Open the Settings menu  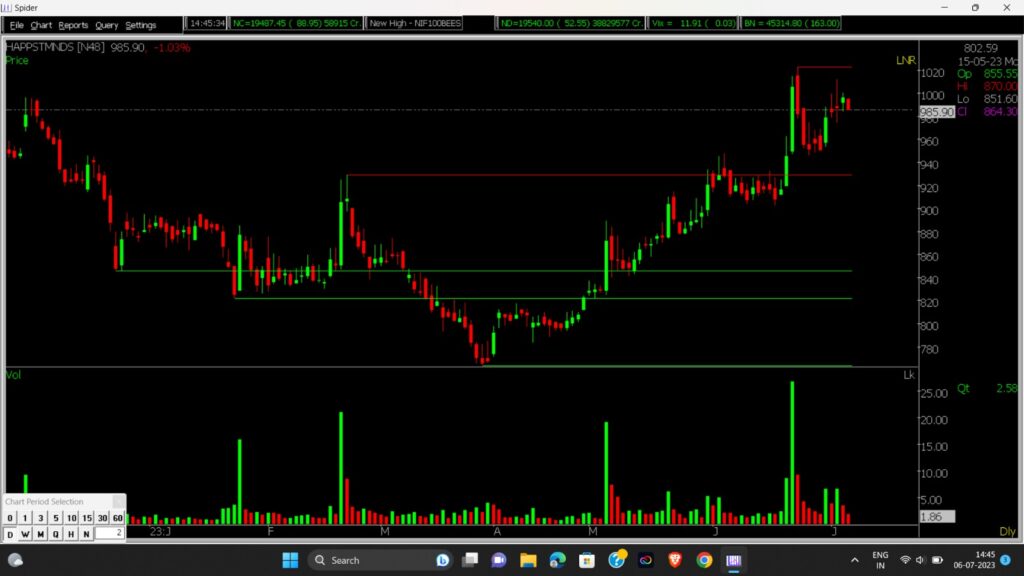click(140, 25)
